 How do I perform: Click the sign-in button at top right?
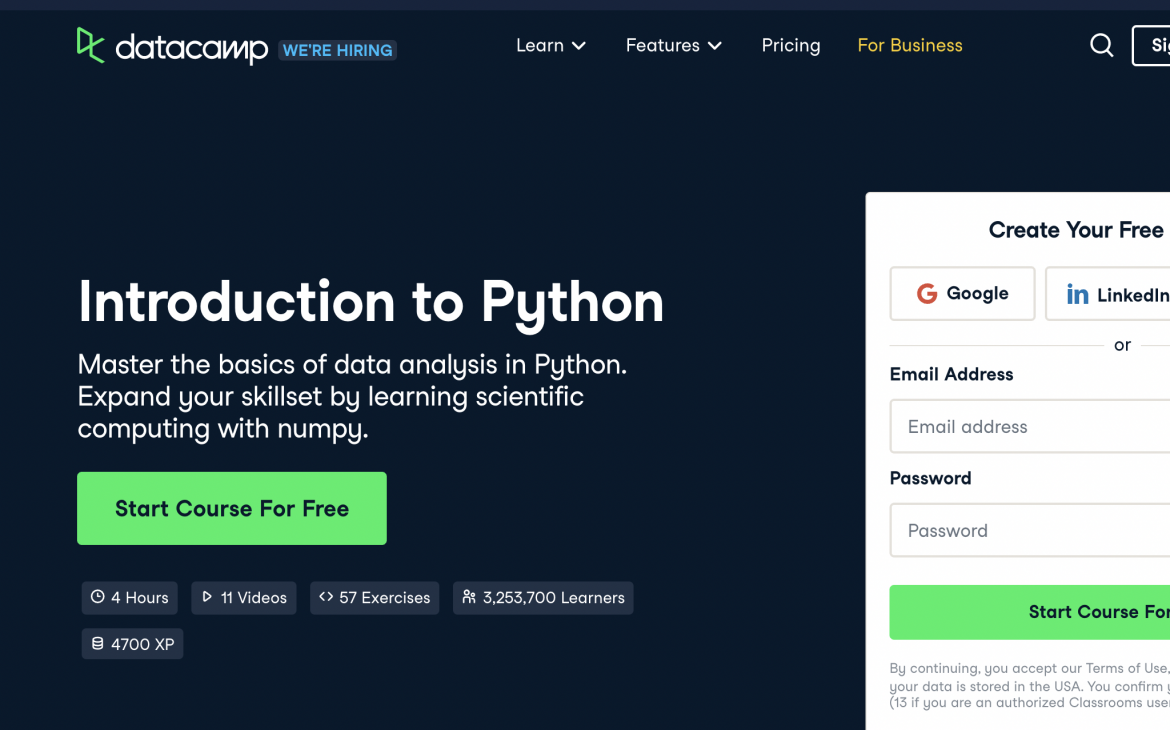pyautogui.click(x=1151, y=46)
